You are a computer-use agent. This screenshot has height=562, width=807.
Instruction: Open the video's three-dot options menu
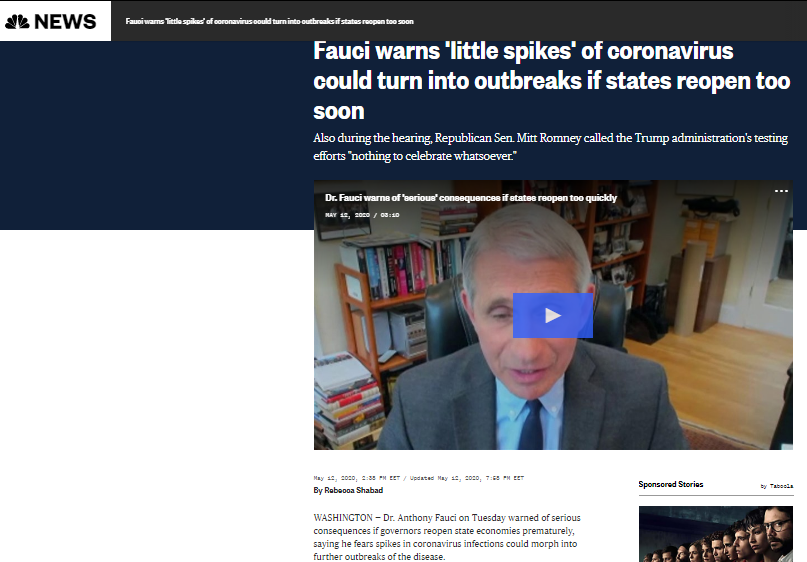click(x=781, y=191)
